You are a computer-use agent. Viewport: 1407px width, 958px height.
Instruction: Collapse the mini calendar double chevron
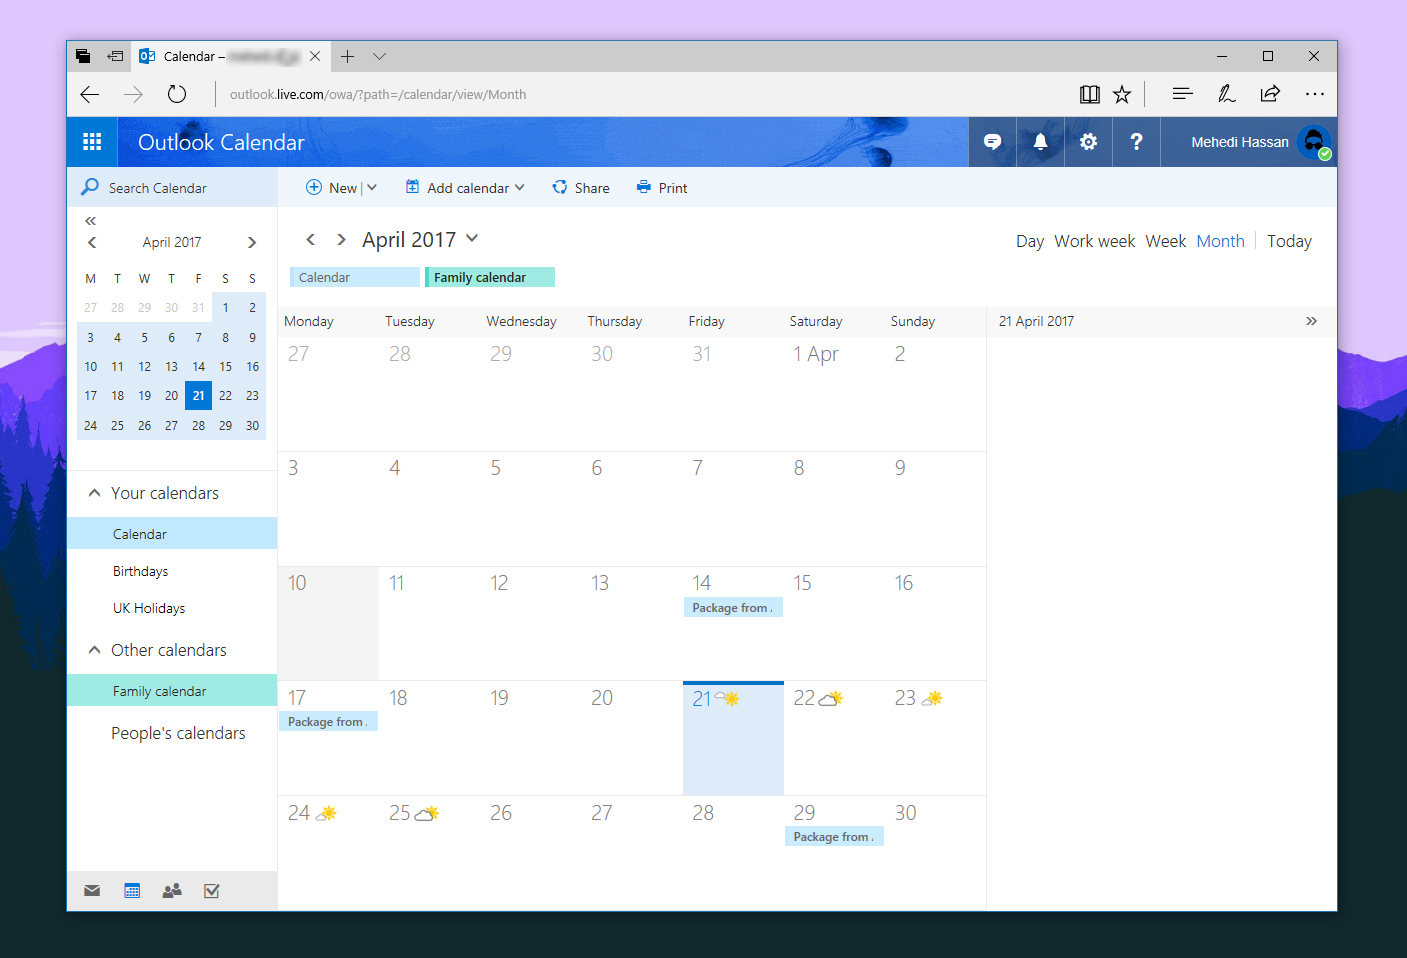pyautogui.click(x=90, y=221)
